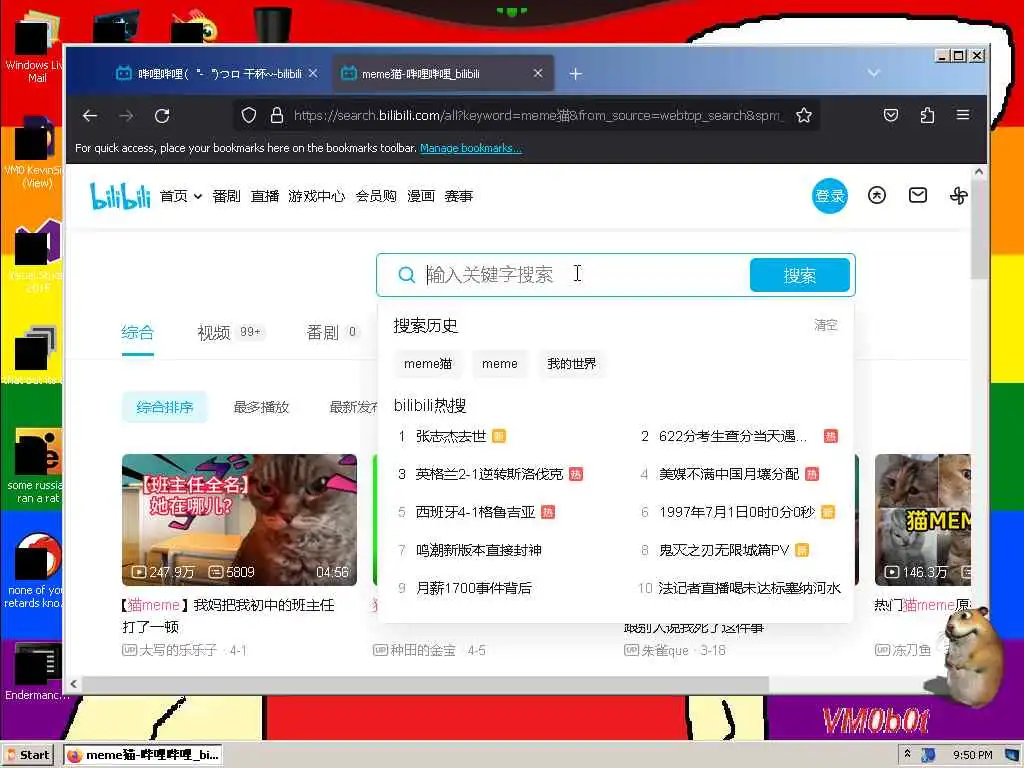
Task: Open the 漫画 nav menu item
Action: click(x=421, y=196)
